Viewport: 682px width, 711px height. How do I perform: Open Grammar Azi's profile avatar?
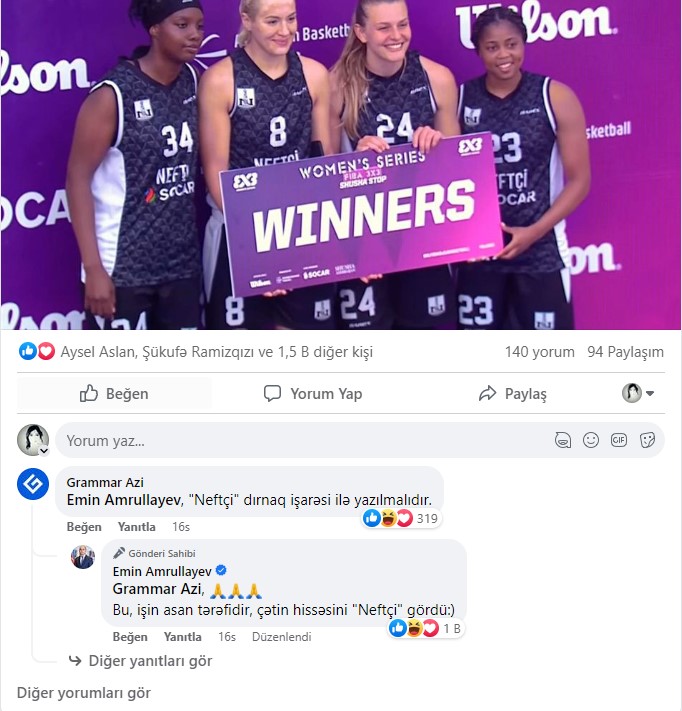(33, 484)
